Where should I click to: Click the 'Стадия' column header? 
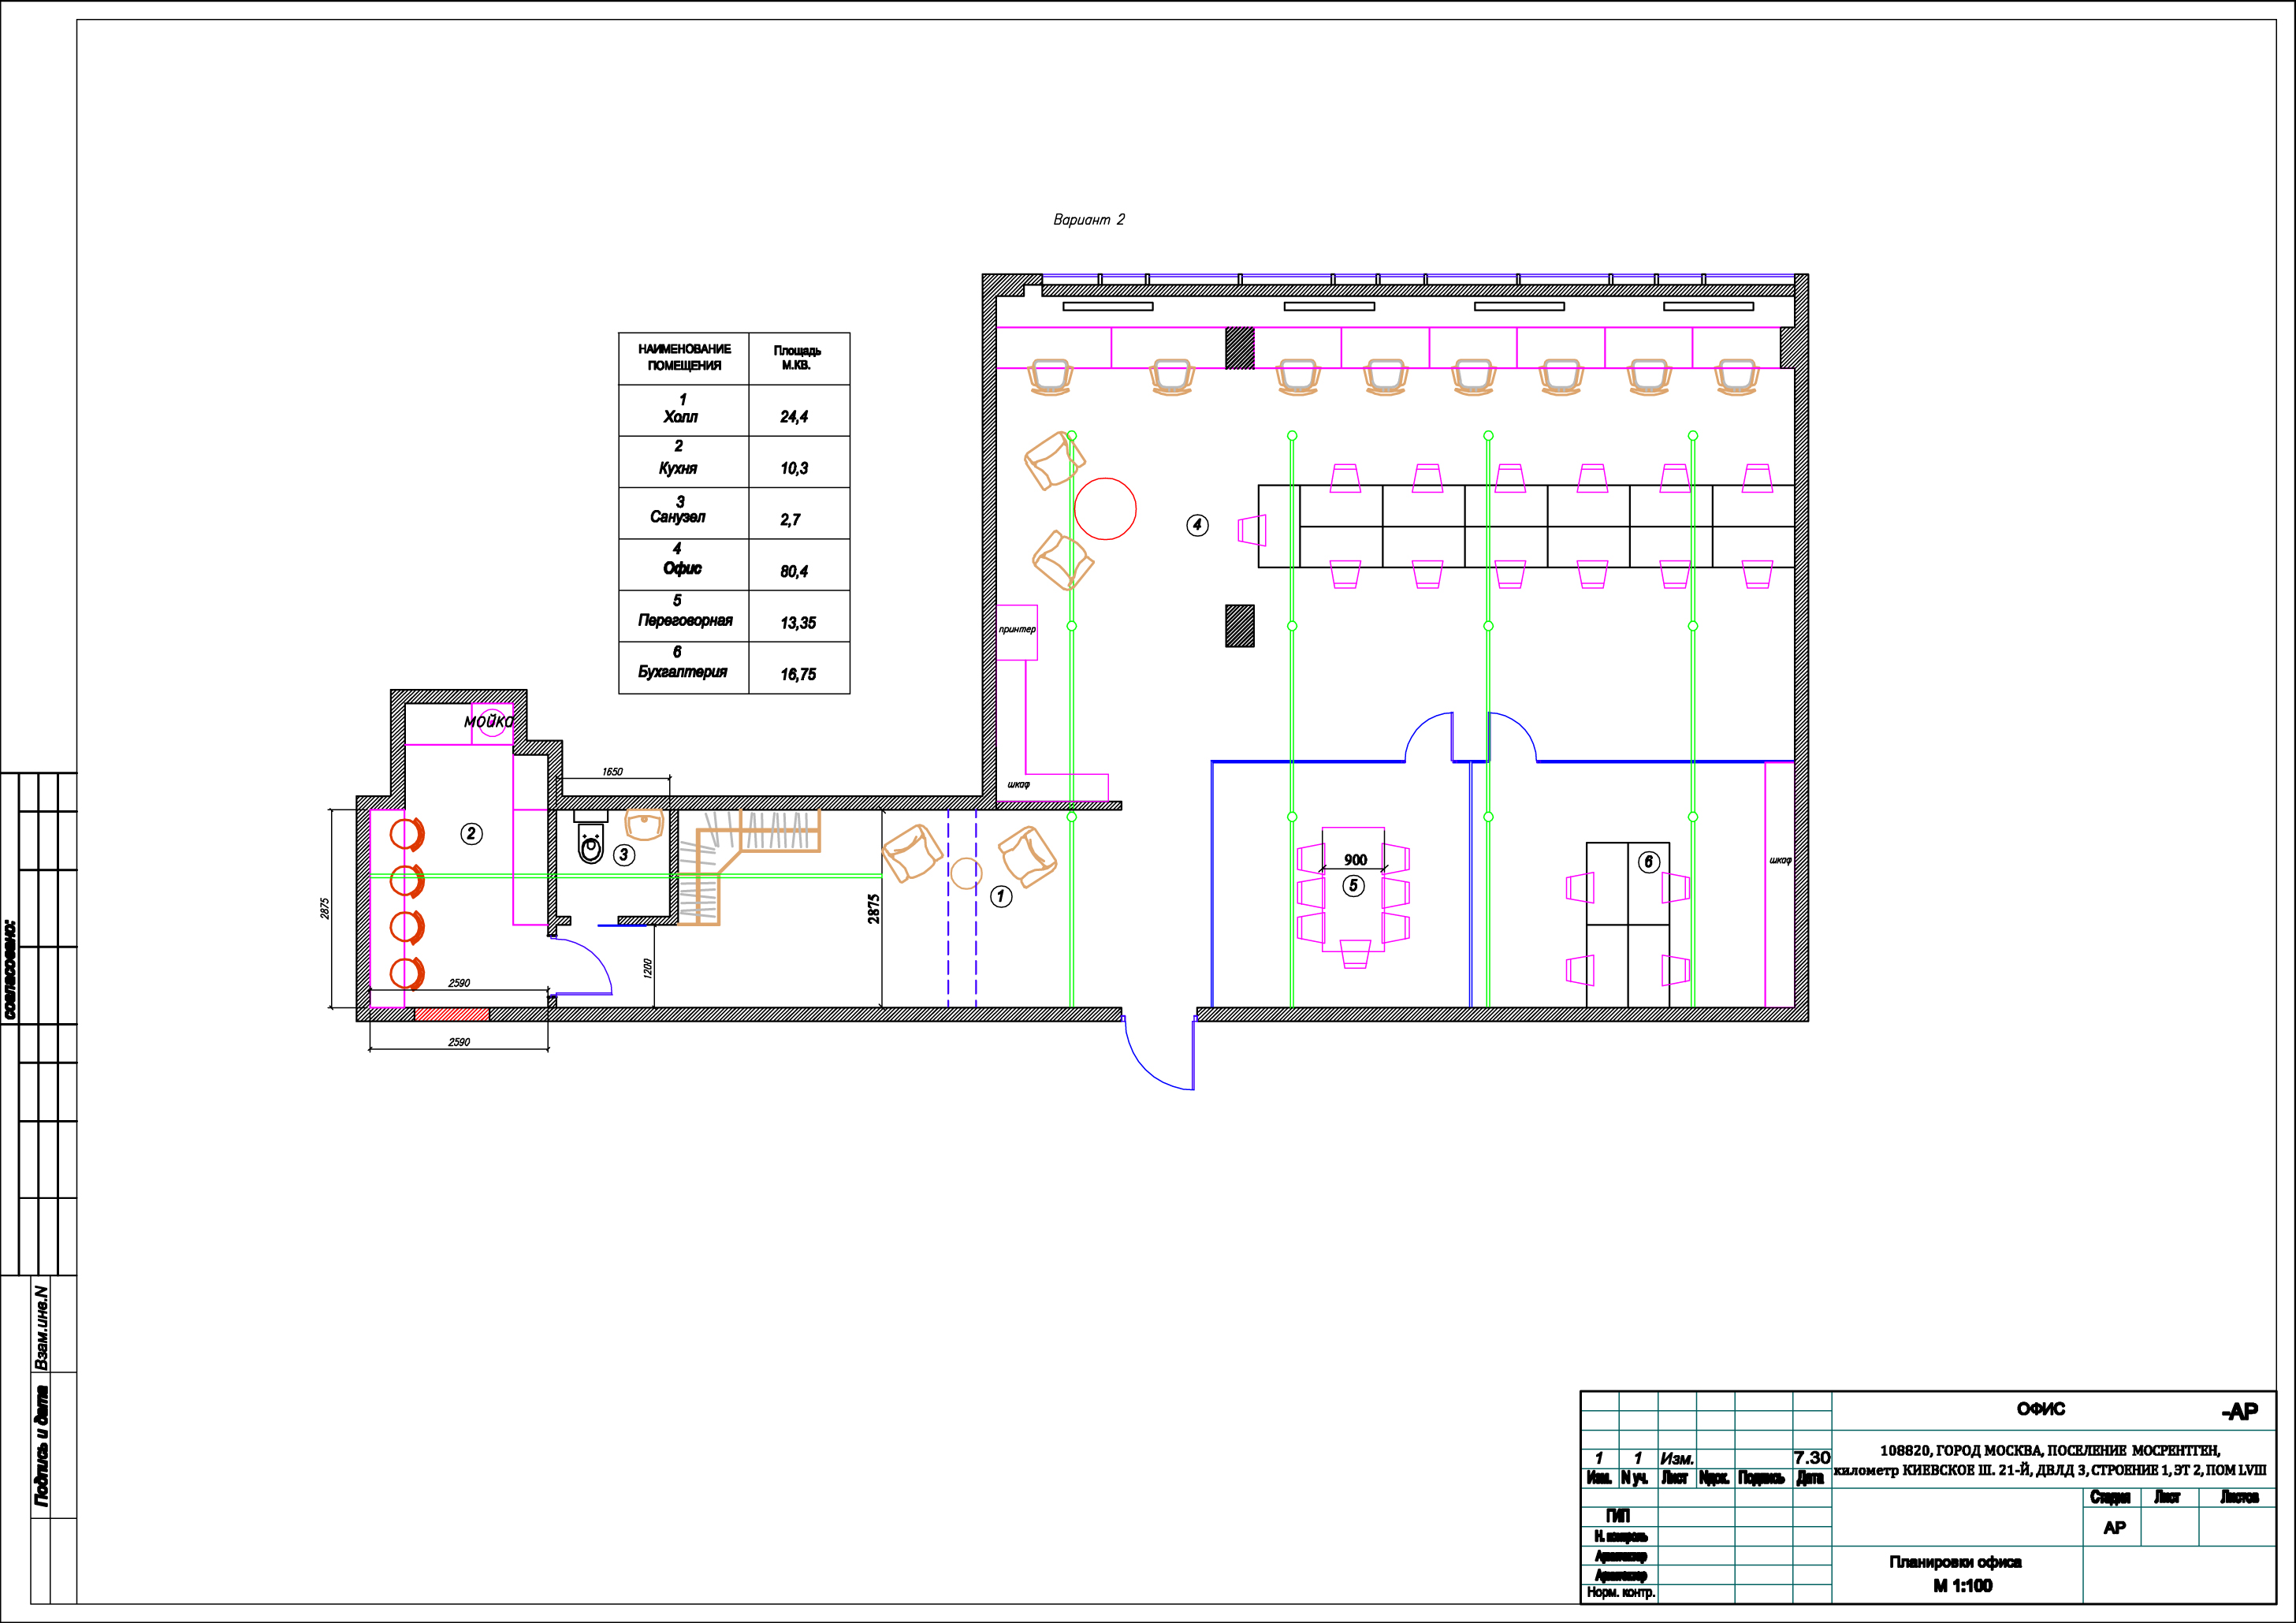(x=2110, y=1497)
